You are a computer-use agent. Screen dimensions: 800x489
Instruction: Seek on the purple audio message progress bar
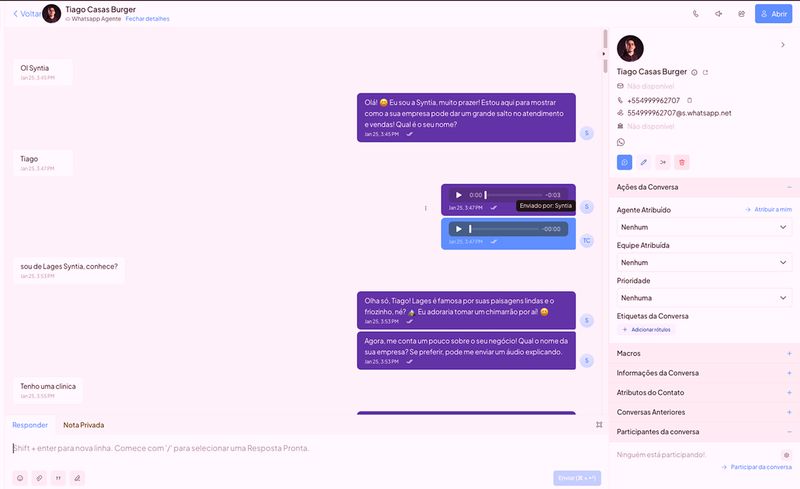click(x=513, y=195)
